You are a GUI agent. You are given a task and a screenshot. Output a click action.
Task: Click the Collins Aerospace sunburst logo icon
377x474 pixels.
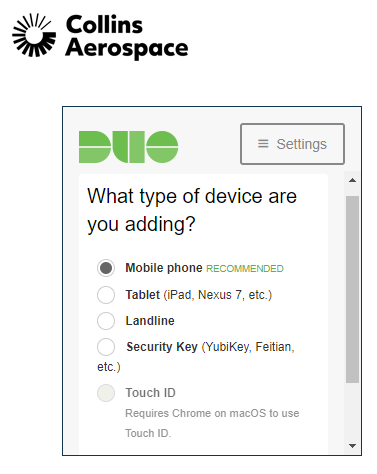click(34, 35)
